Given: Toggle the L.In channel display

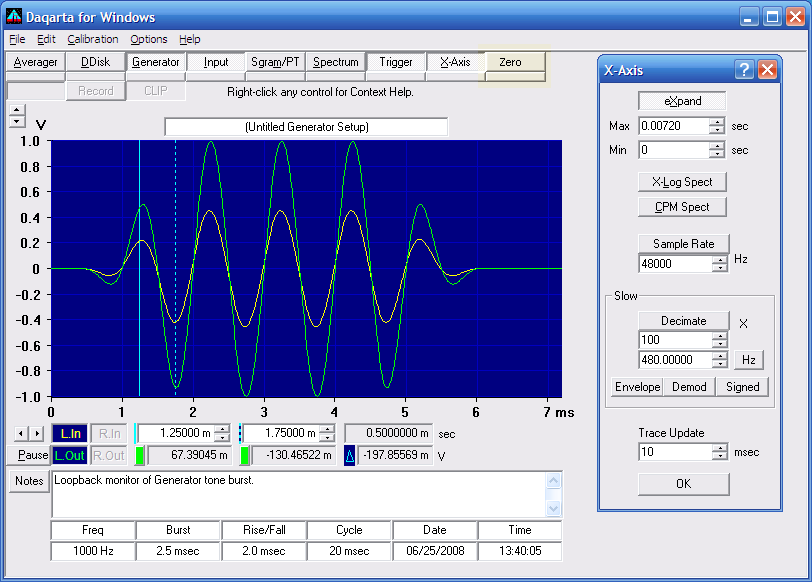Looking at the screenshot, I should click(x=70, y=434).
